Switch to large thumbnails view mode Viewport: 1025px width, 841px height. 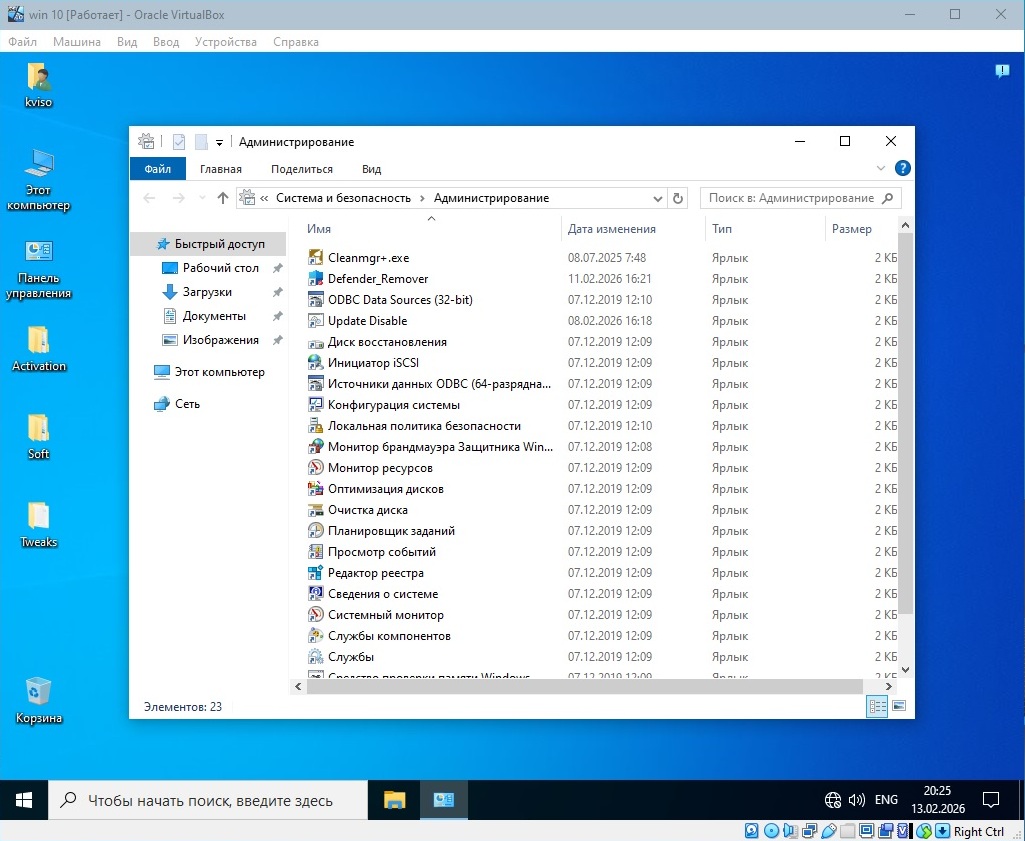pyautogui.click(x=898, y=706)
